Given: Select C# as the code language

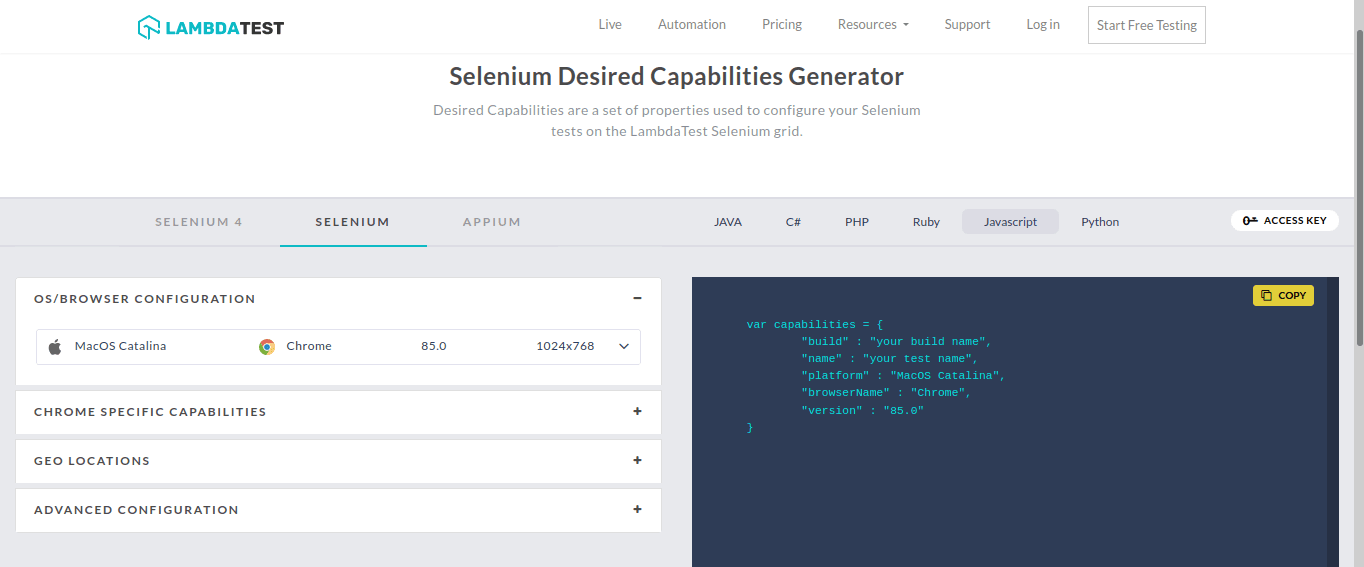Looking at the screenshot, I should click(793, 222).
